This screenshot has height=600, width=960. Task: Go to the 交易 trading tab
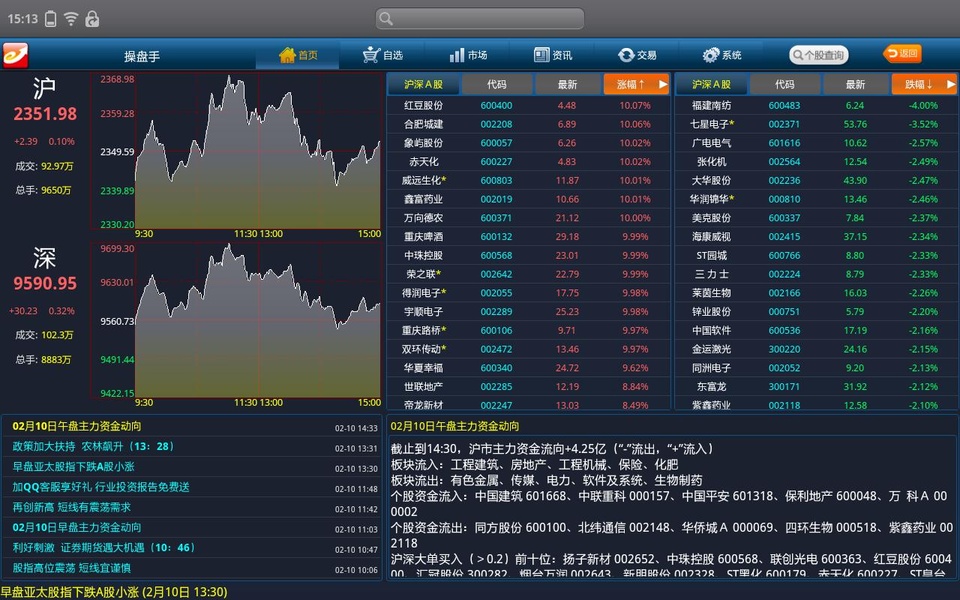[x=637, y=55]
